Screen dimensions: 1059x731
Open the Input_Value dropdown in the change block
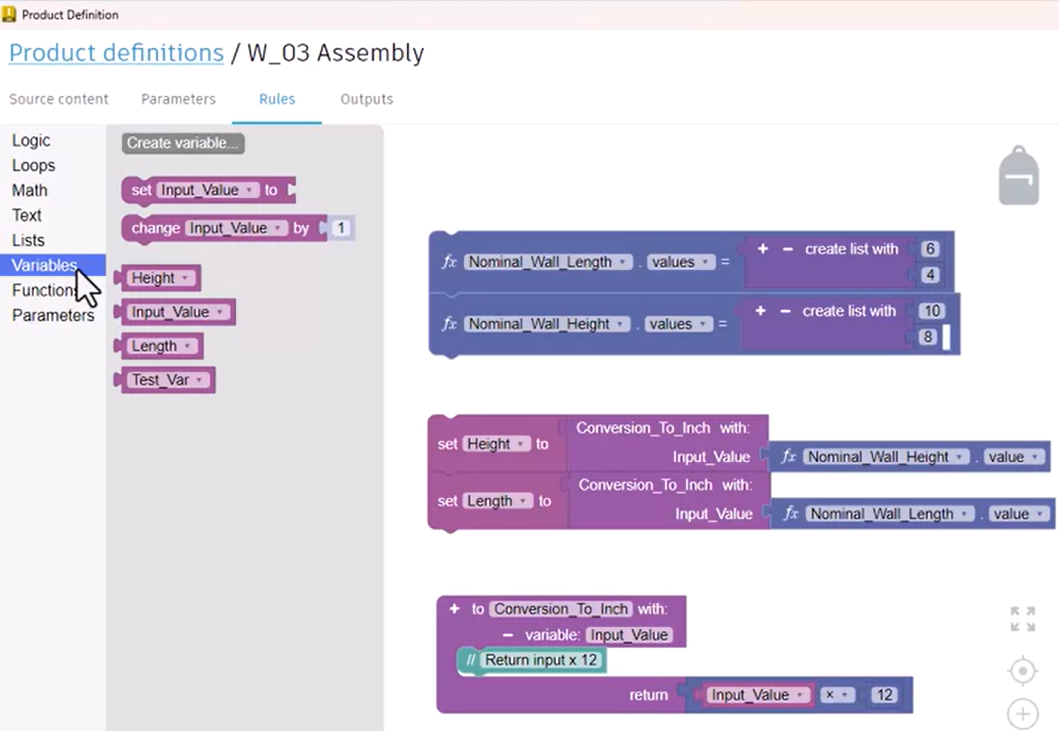pos(236,228)
